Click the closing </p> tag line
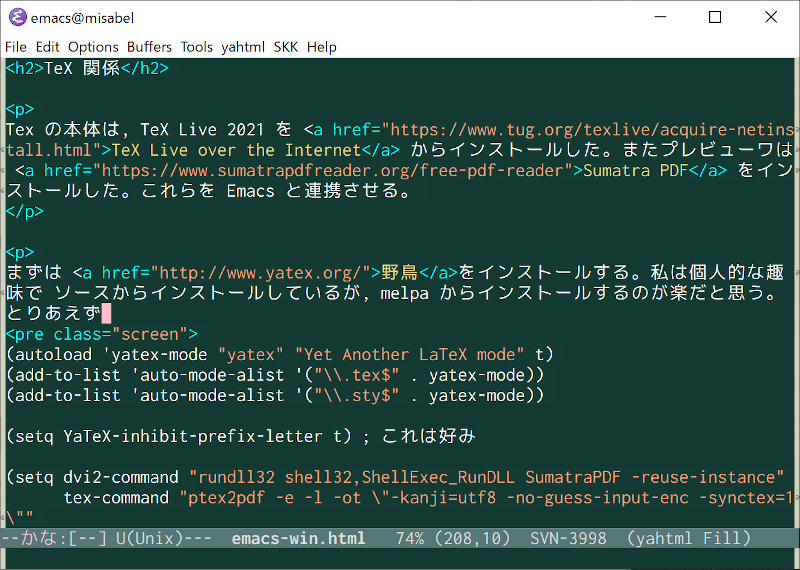This screenshot has height=570, width=800. [x=24, y=211]
